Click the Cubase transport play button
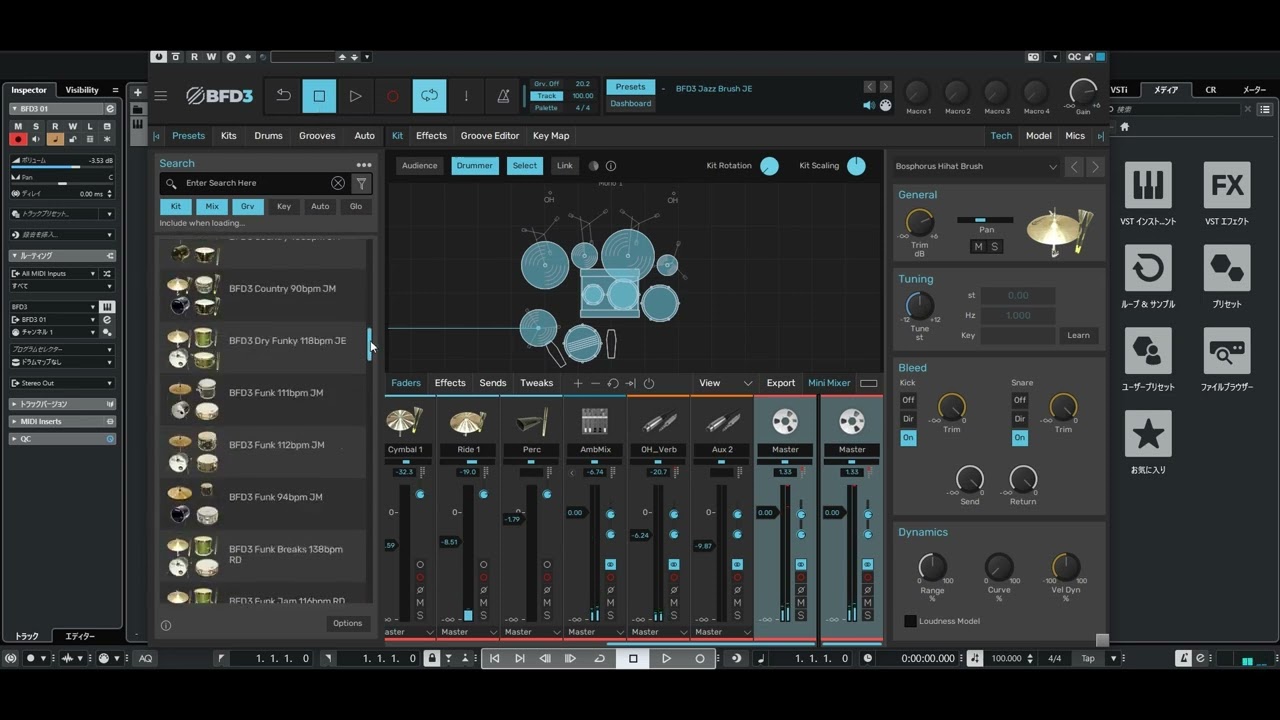Screen dimensions: 1280x720 pyautogui.click(x=666, y=658)
